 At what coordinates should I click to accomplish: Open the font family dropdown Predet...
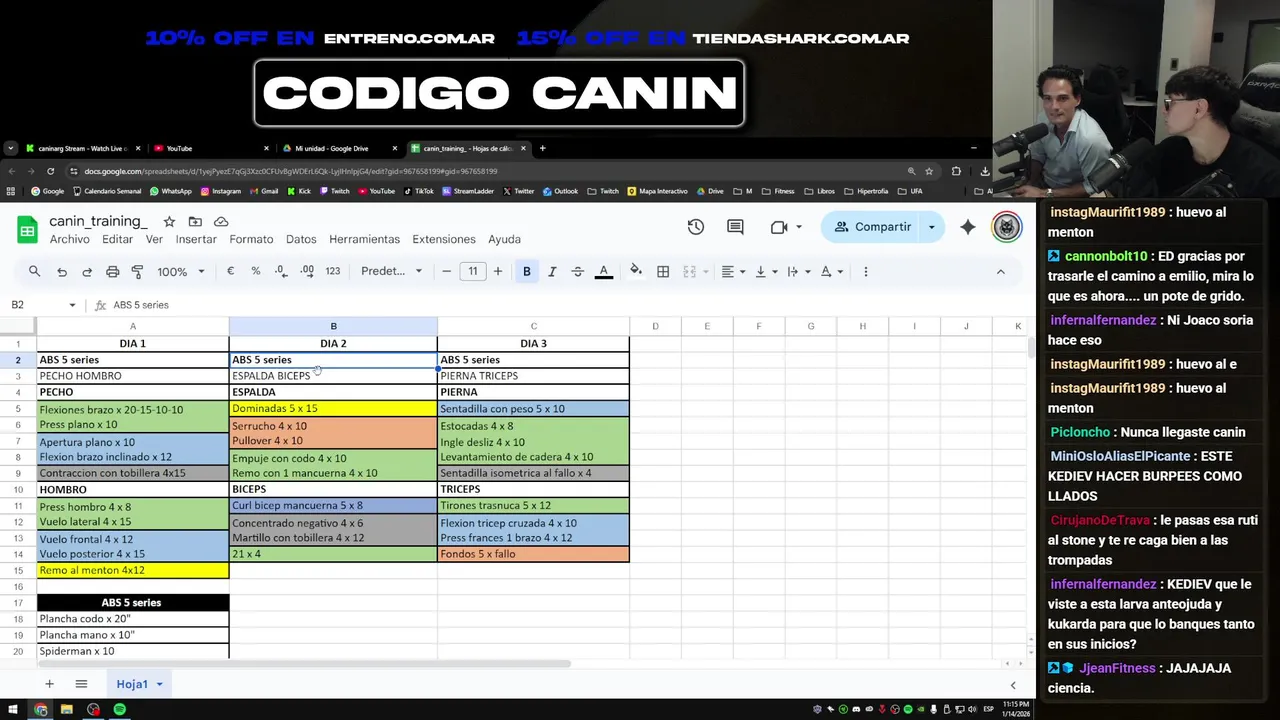coord(391,271)
